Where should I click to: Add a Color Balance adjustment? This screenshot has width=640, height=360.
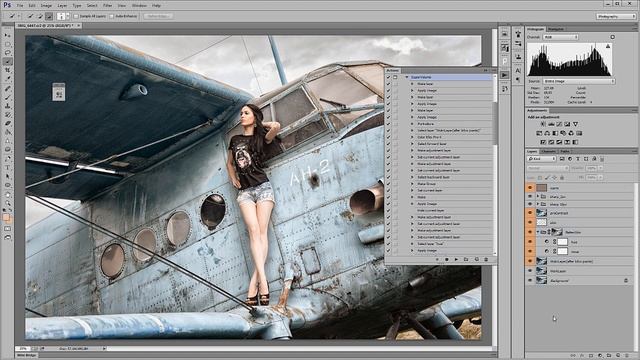tap(547, 133)
